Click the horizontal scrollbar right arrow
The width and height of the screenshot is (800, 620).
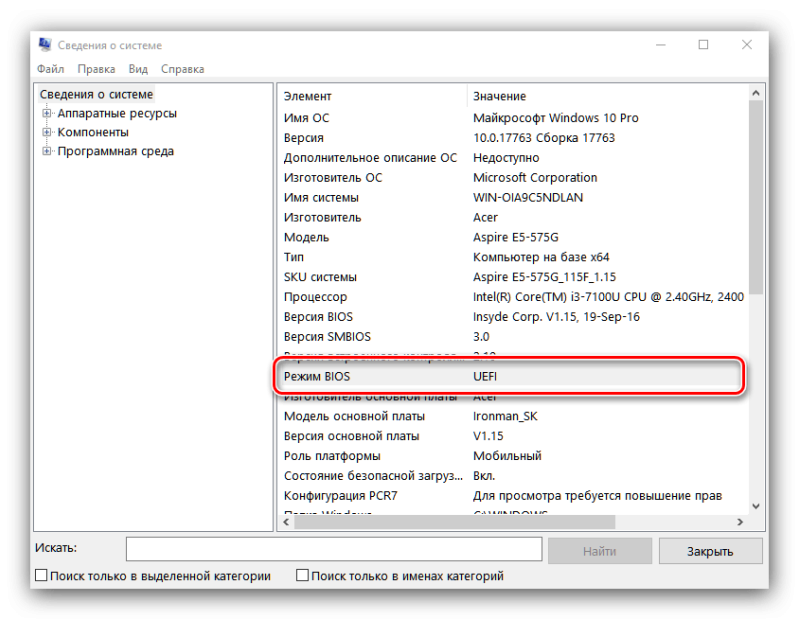pyautogui.click(x=740, y=522)
